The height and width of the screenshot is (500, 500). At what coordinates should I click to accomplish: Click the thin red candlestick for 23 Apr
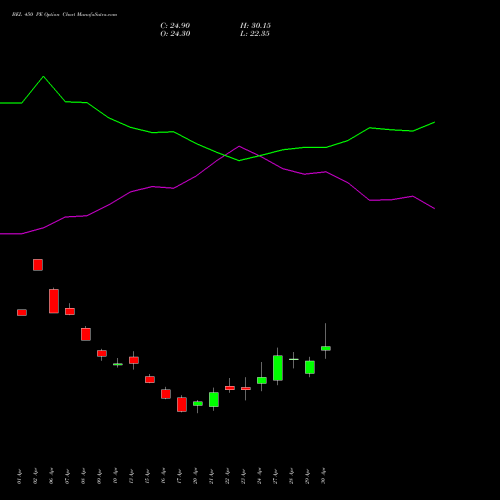246,388
